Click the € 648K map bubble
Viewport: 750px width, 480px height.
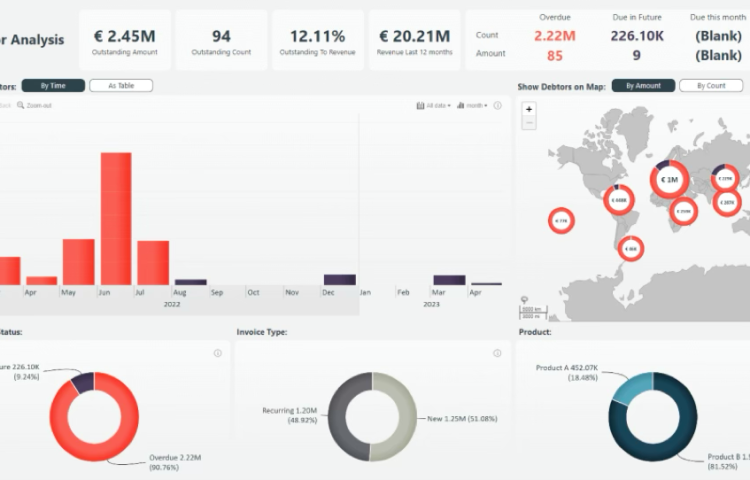pos(619,200)
